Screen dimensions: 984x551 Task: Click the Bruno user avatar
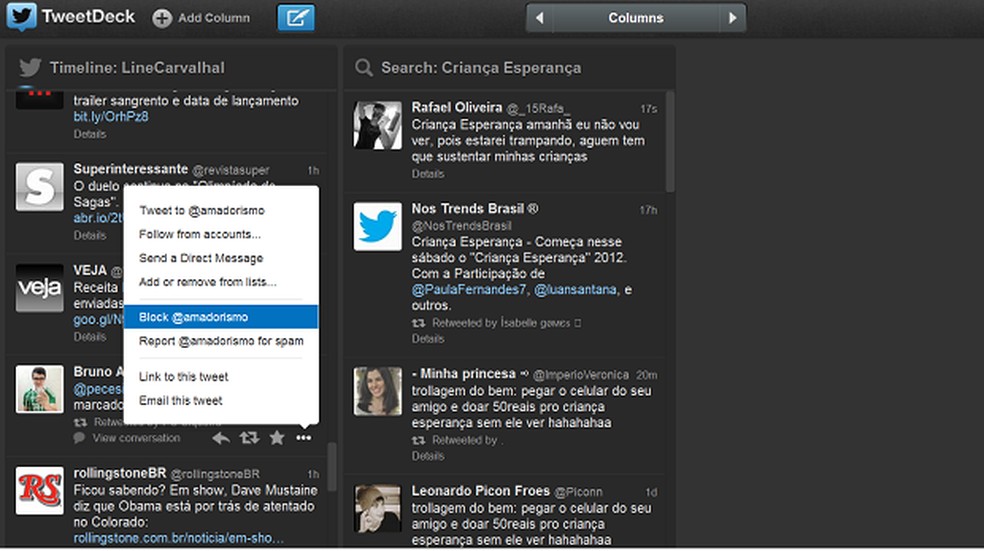40,389
